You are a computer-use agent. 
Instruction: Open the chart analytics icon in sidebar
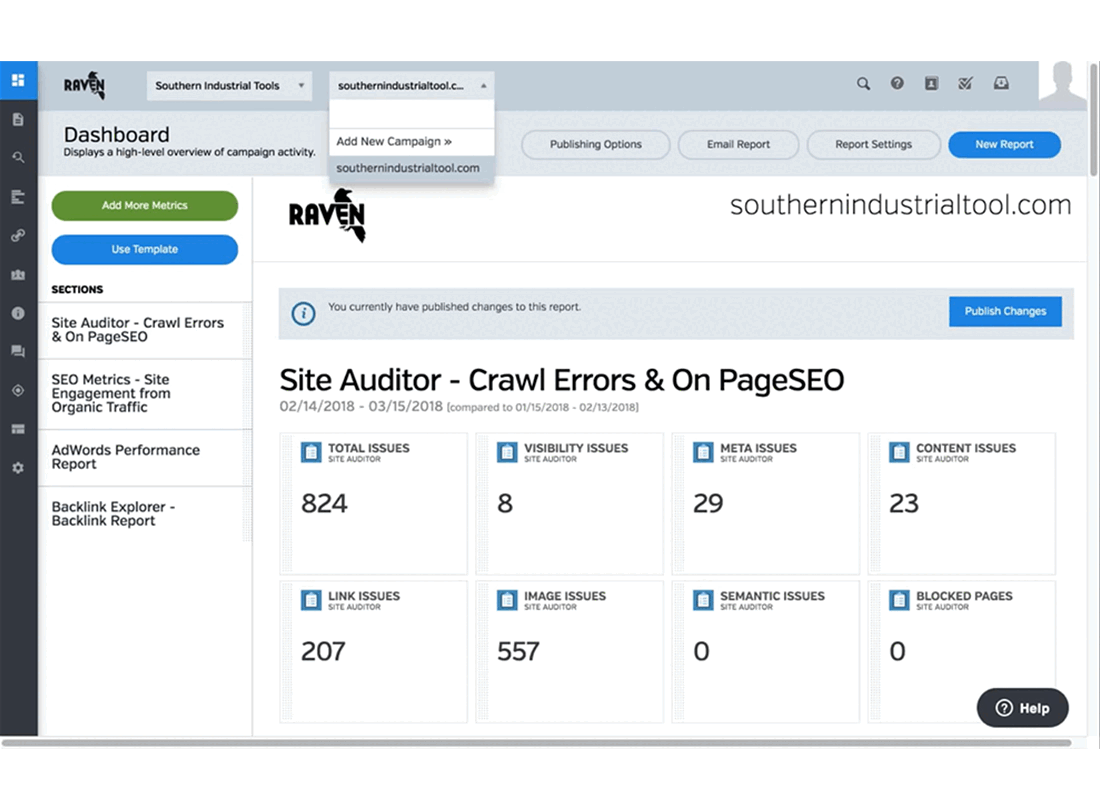click(x=18, y=274)
